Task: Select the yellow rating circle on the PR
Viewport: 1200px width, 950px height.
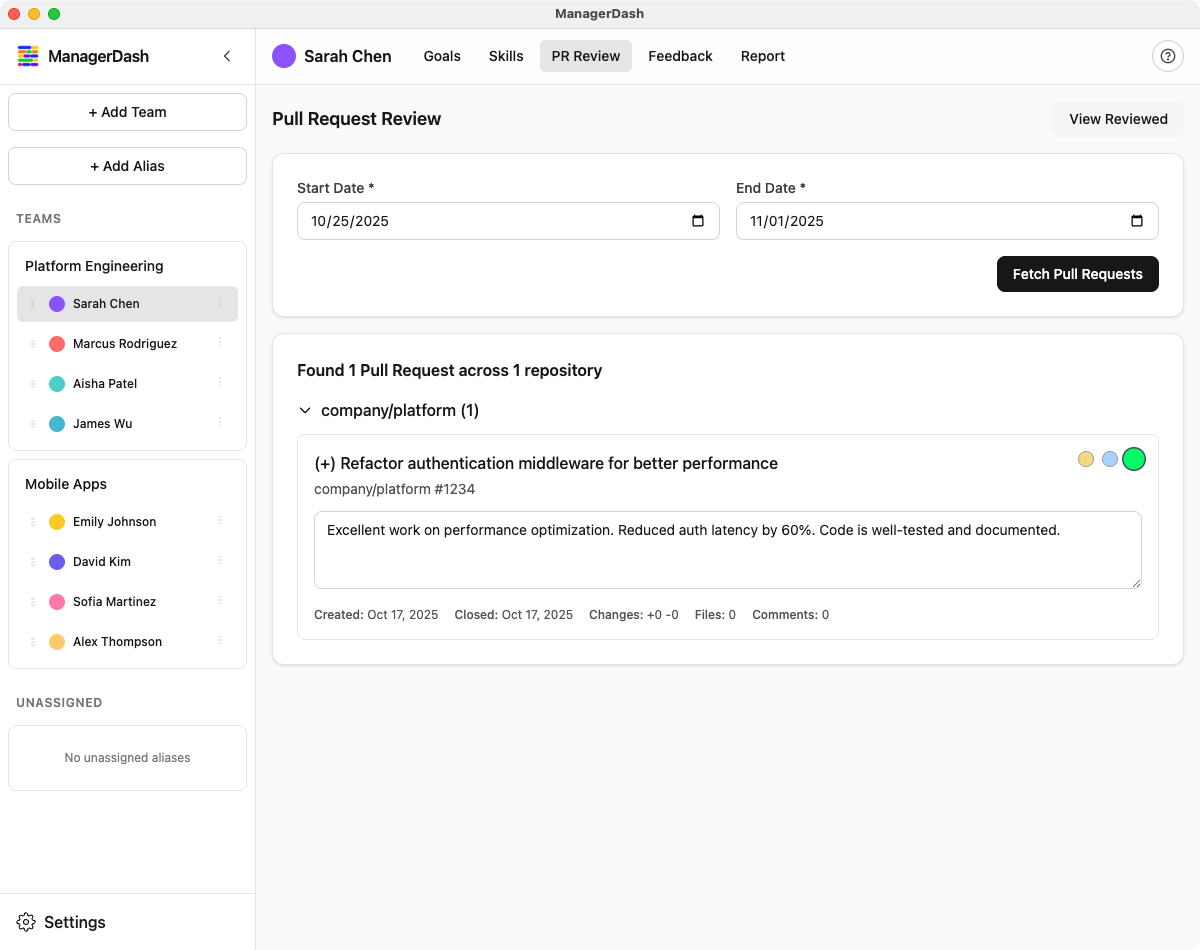Action: coord(1085,459)
